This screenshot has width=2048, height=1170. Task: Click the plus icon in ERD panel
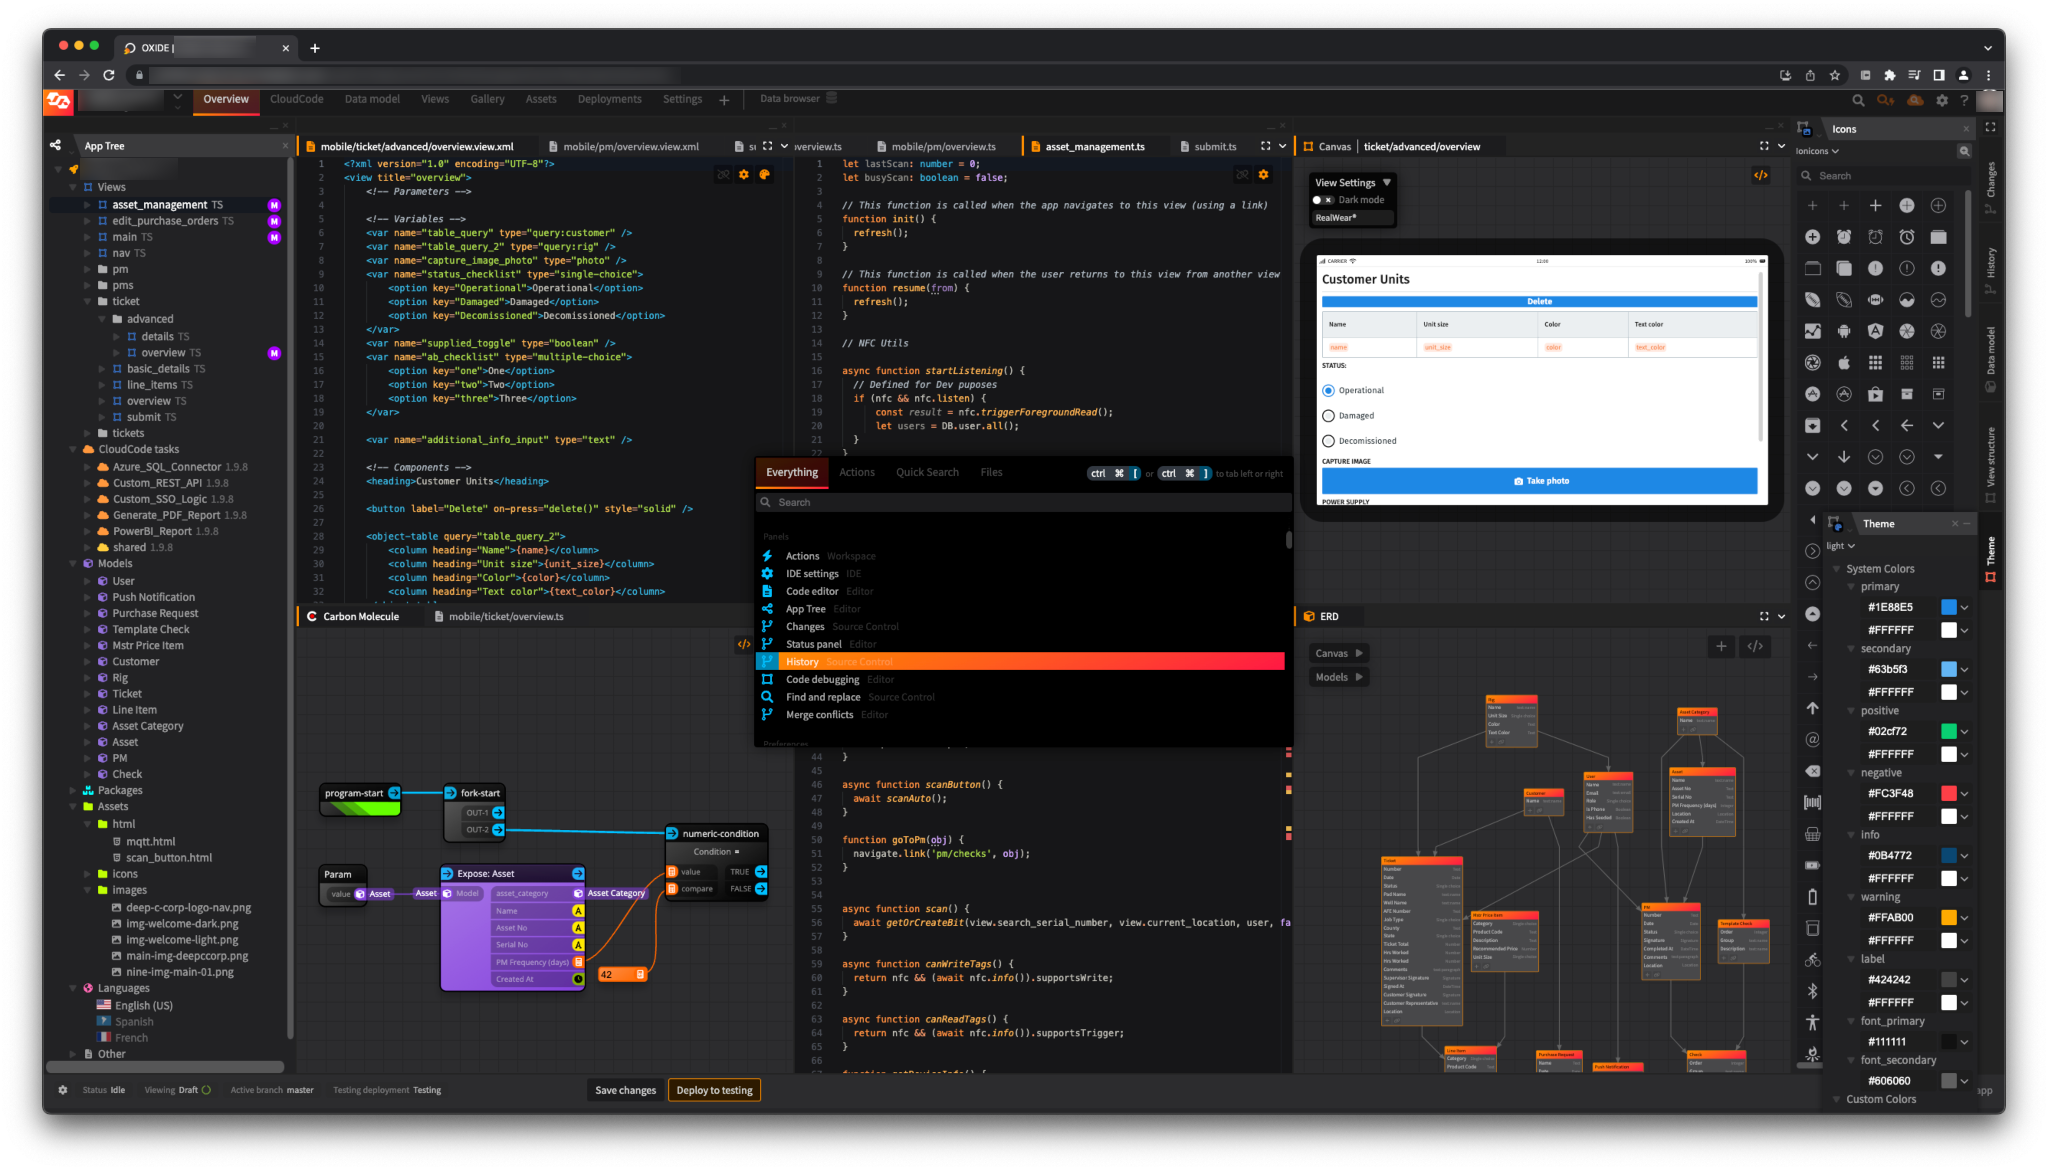tap(1721, 646)
